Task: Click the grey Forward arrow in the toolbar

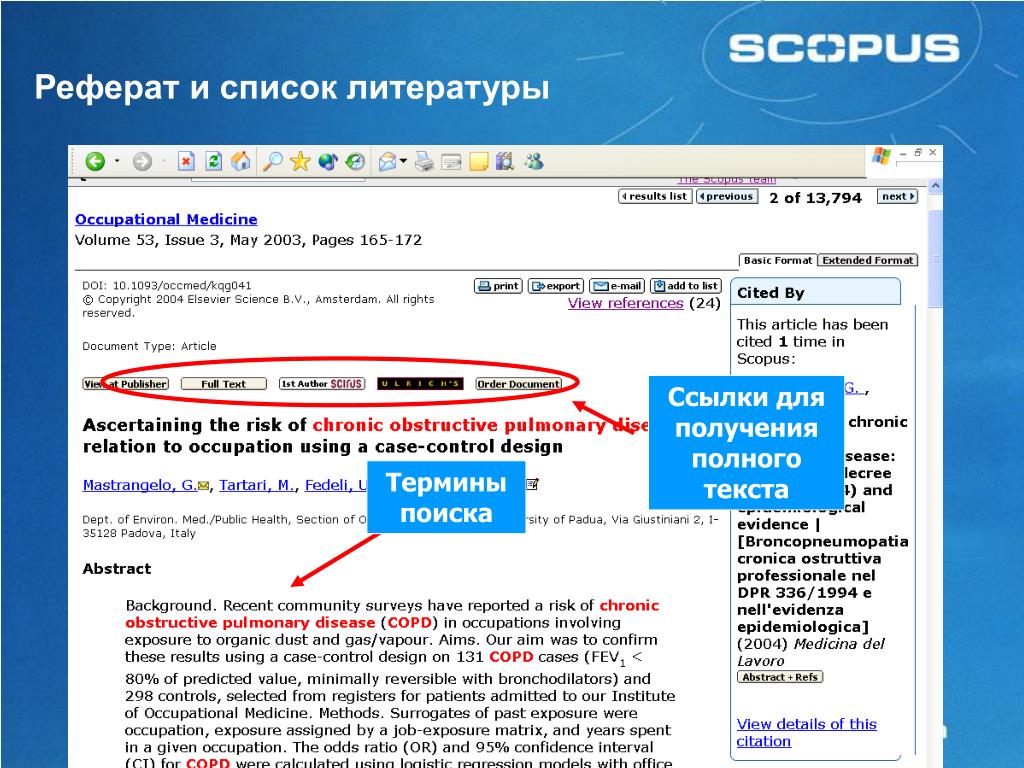Action: pos(142,161)
